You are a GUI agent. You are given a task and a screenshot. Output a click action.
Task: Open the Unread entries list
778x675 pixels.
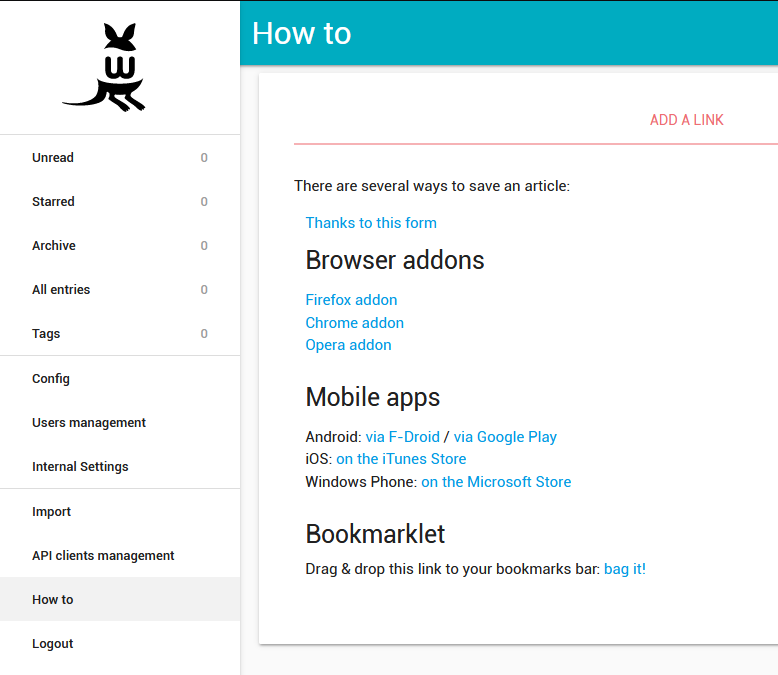[x=53, y=158]
